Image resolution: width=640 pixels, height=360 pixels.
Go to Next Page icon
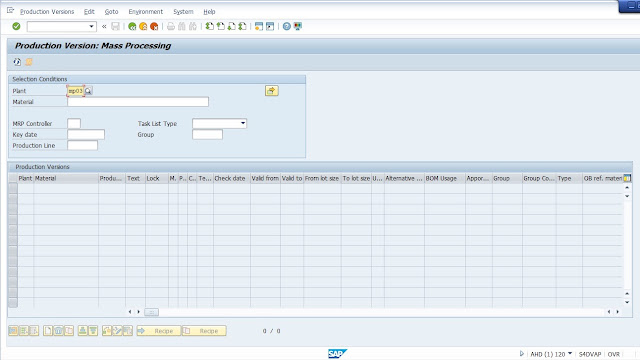coord(231,27)
